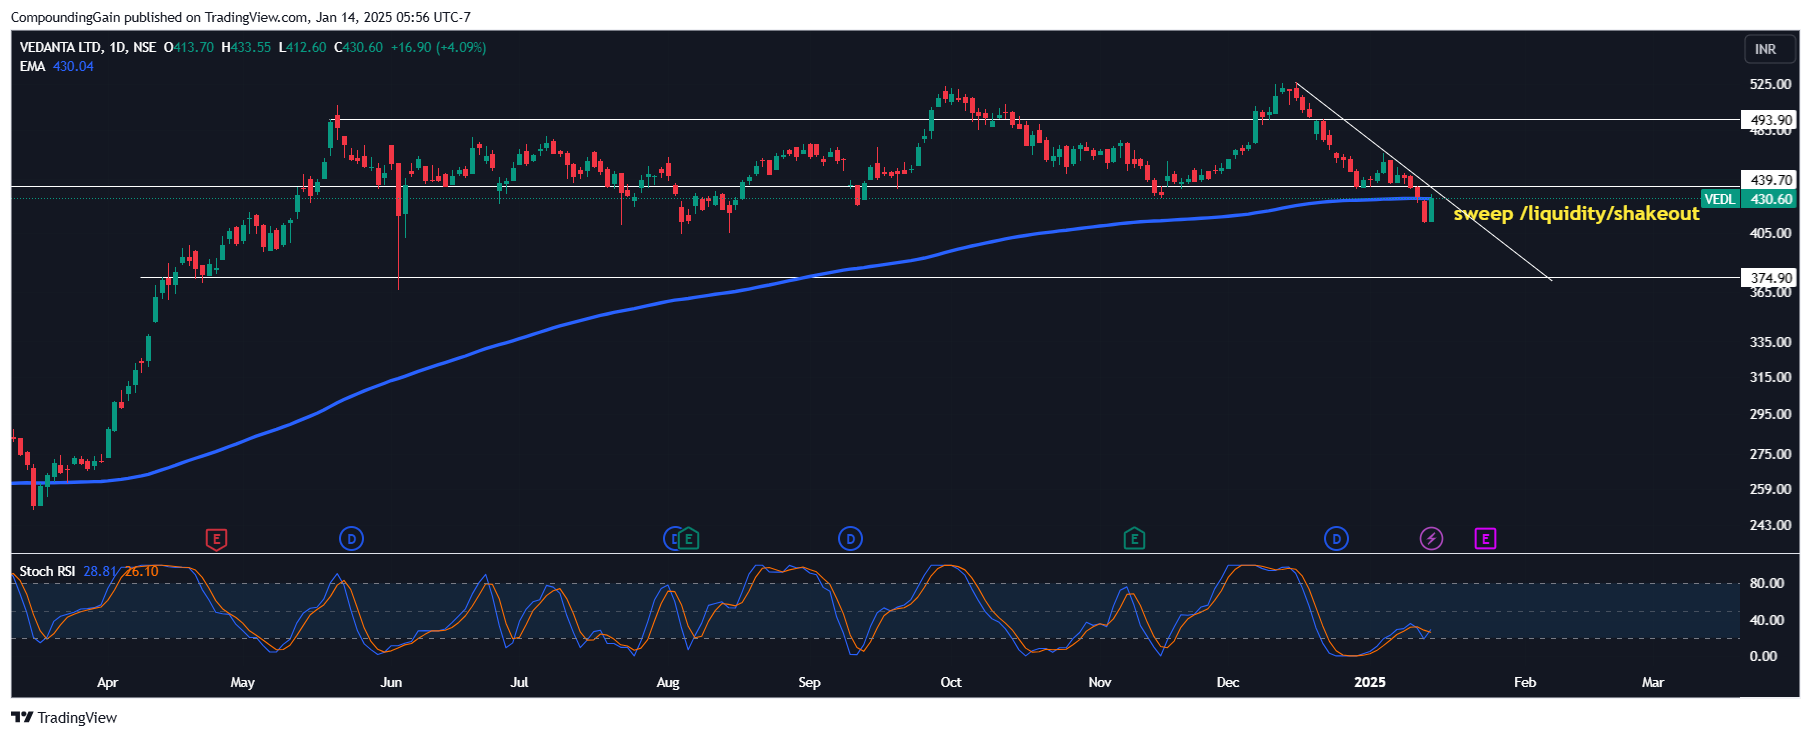Click the 295.00 price scale tick

tap(1770, 414)
